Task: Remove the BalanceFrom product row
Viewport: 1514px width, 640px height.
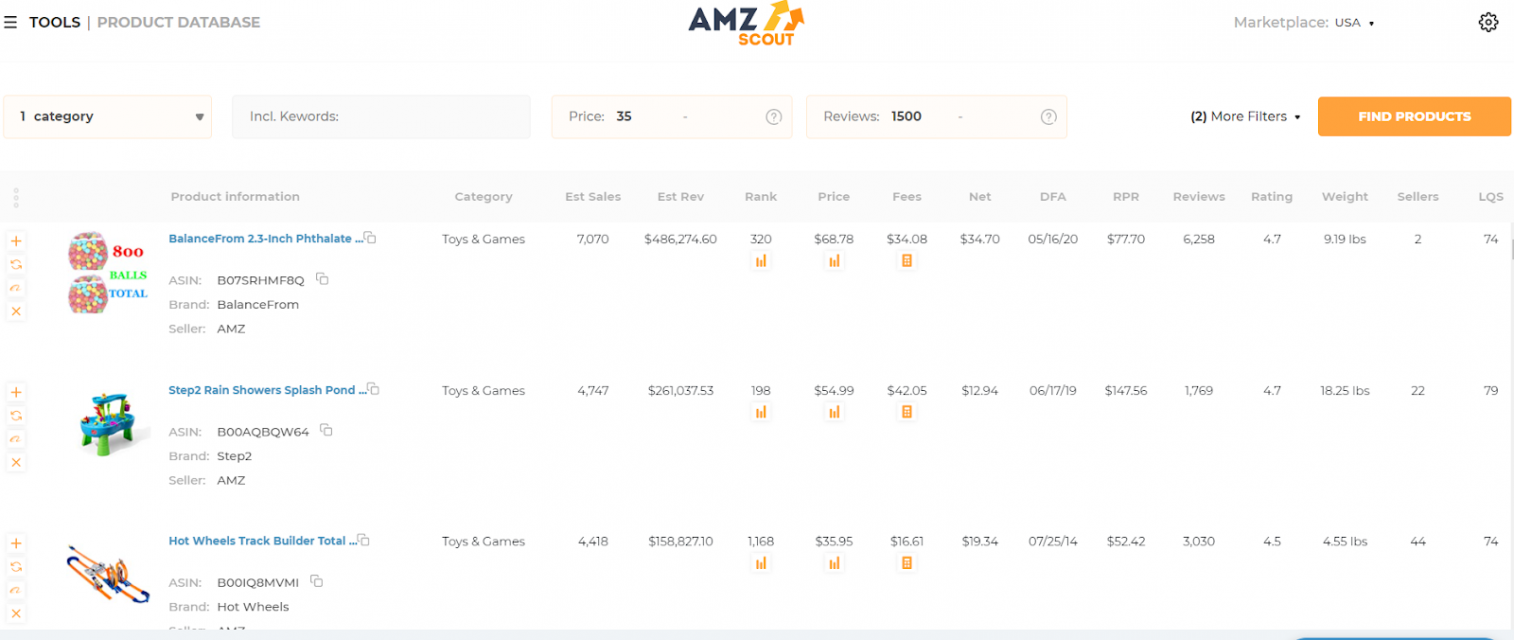Action: point(16,311)
